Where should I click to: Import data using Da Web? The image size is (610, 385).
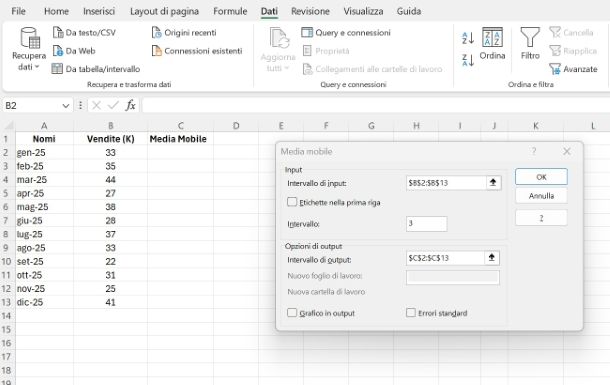(x=74, y=51)
